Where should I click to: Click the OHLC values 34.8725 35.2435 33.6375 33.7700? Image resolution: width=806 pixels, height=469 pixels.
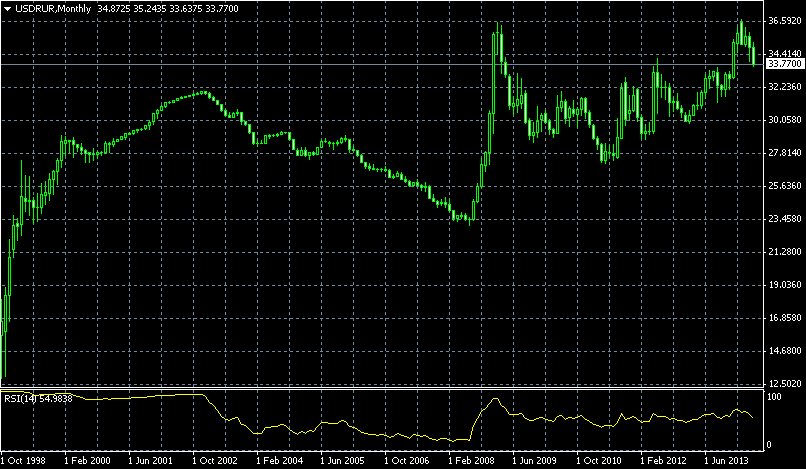click(168, 9)
